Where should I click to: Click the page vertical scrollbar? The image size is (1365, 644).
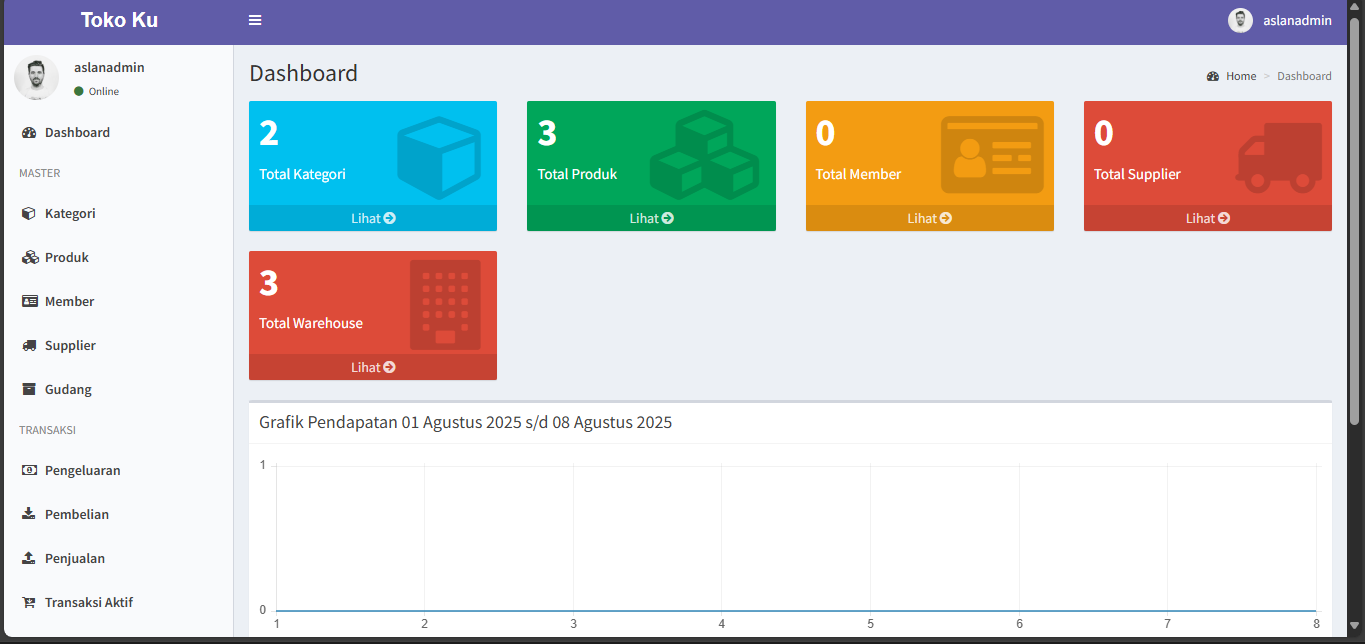tap(1356, 220)
